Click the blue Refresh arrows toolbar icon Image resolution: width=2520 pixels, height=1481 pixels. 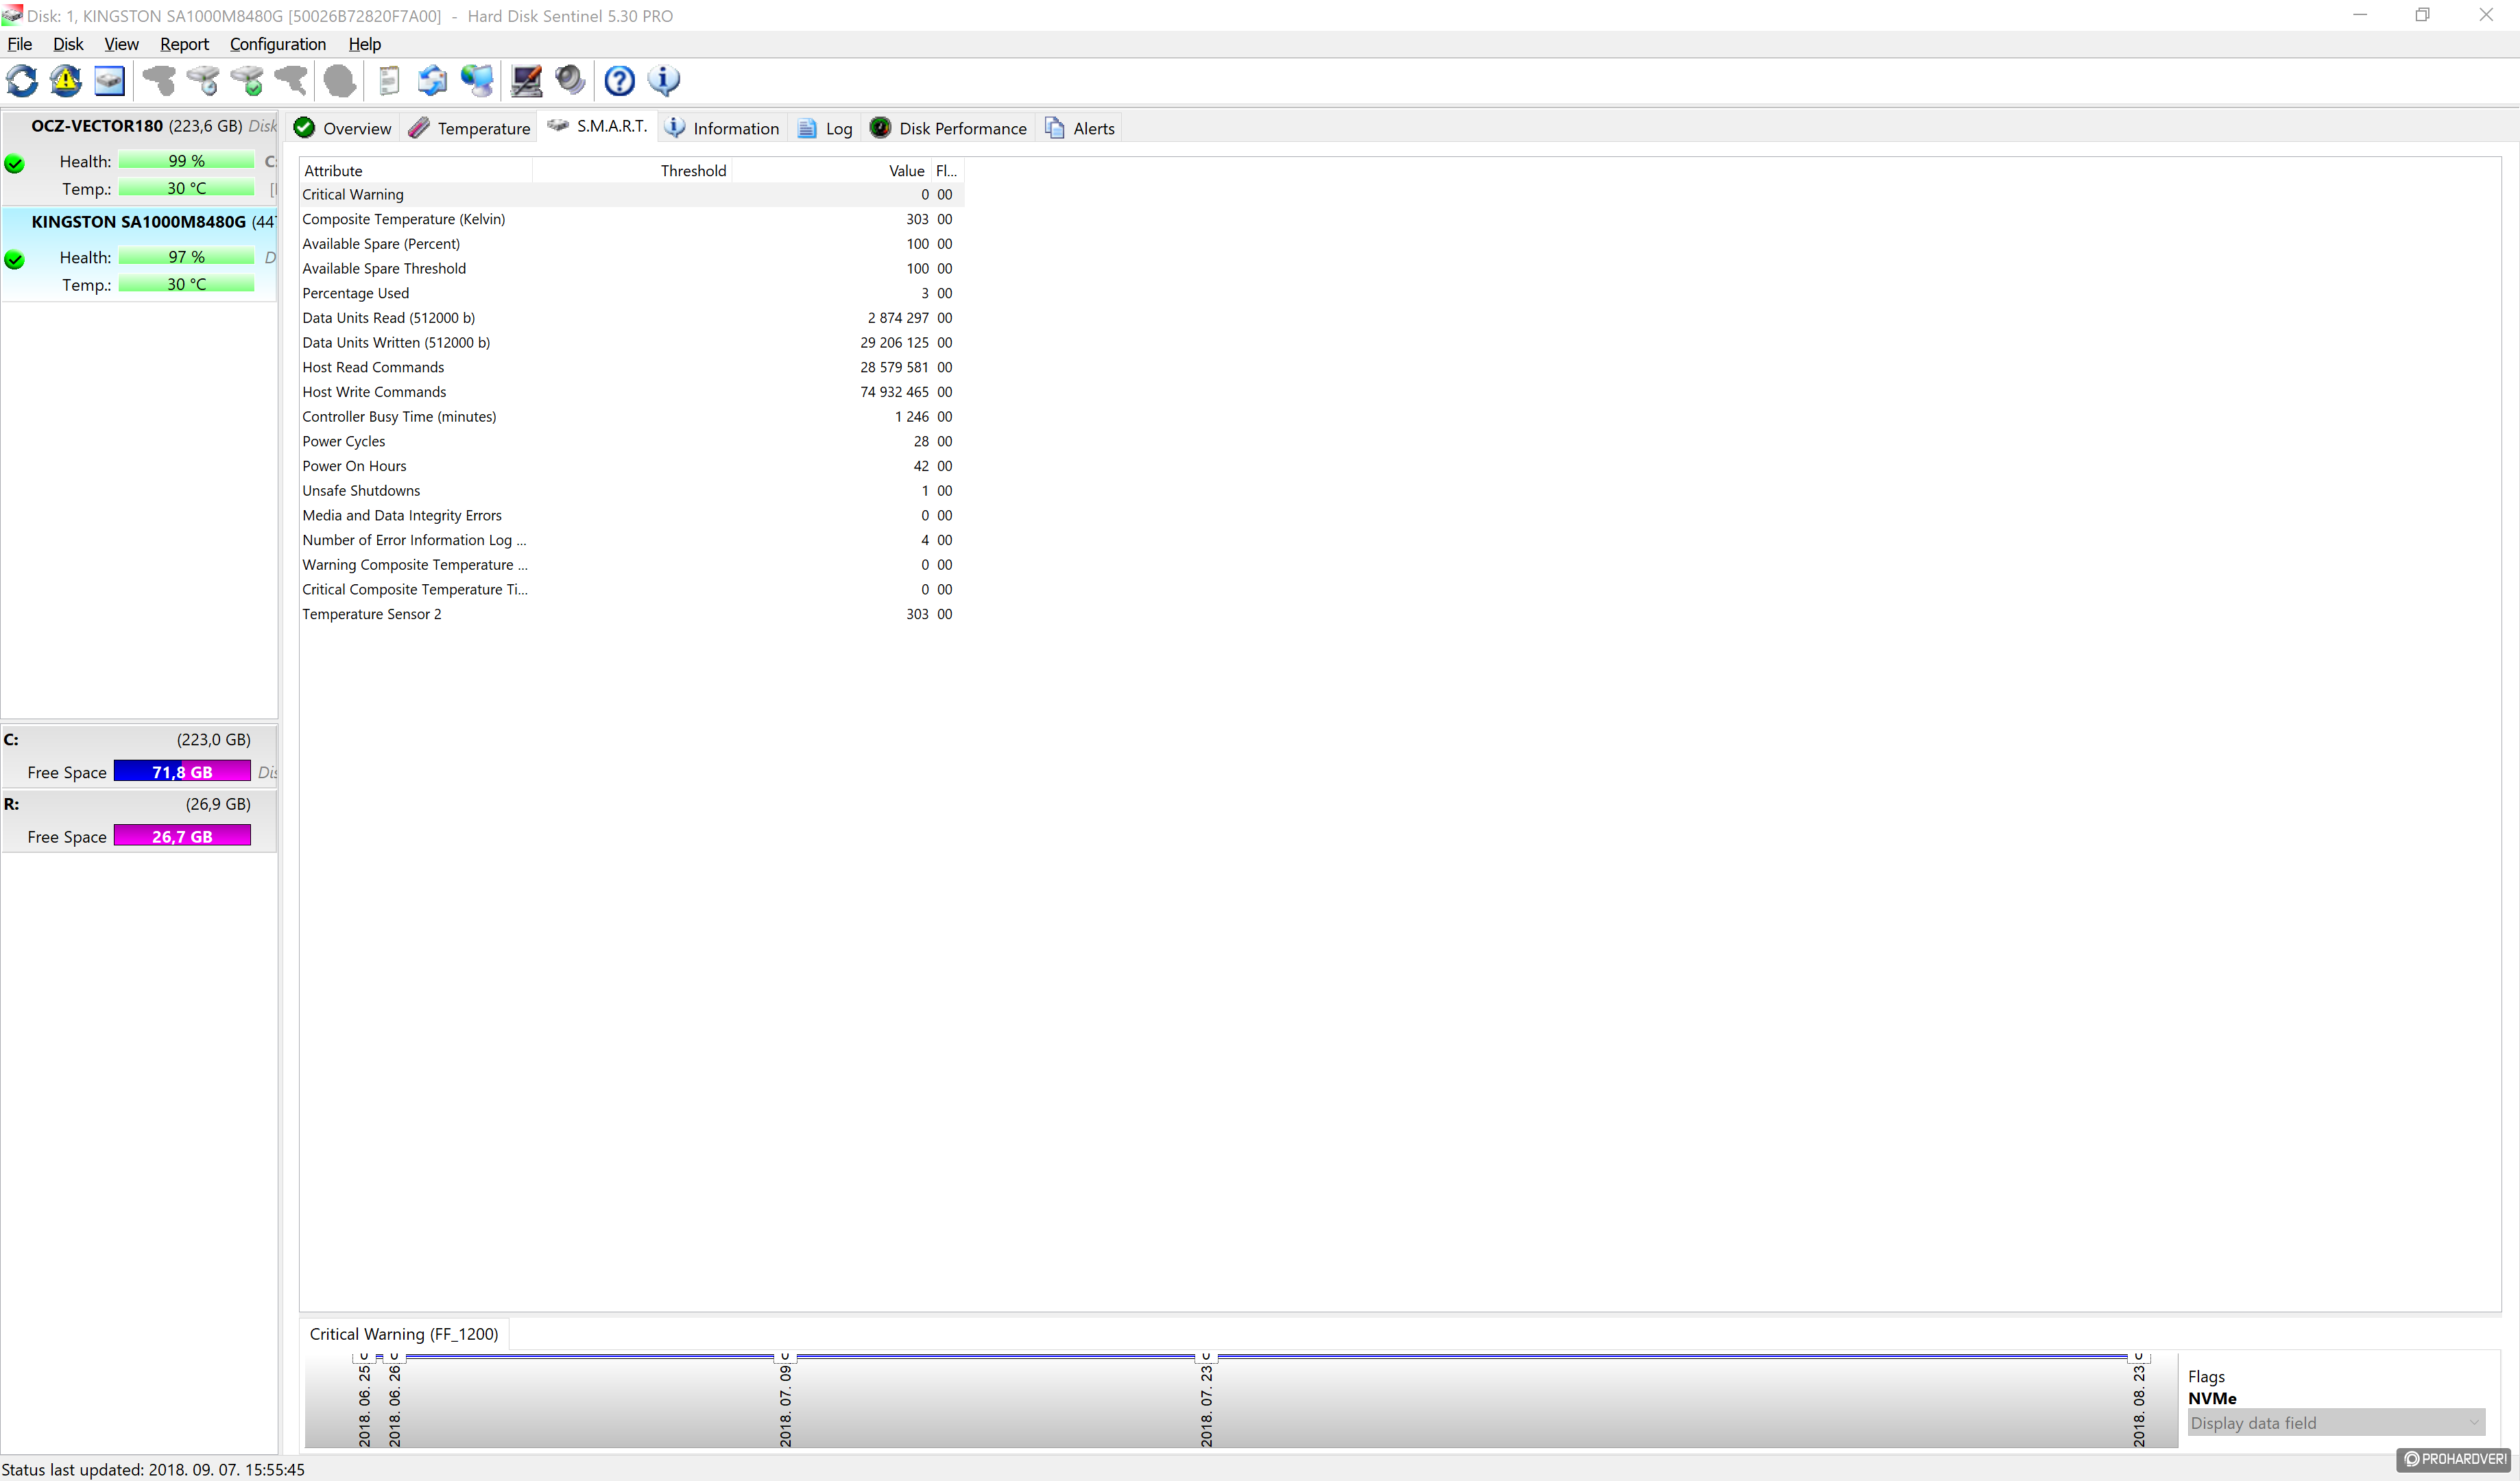(23, 81)
